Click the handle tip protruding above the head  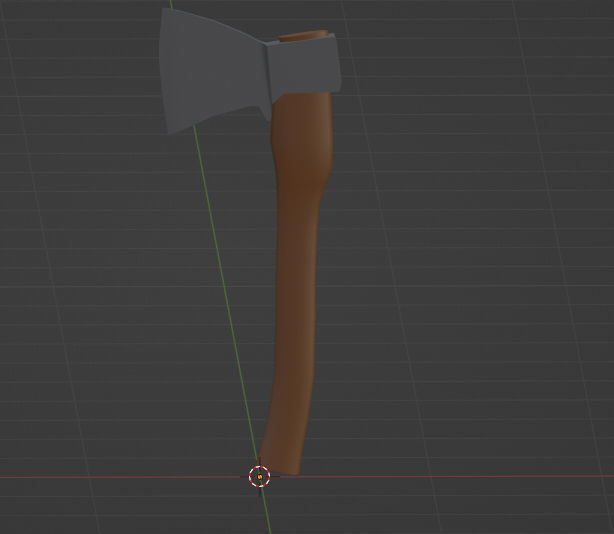[304, 36]
